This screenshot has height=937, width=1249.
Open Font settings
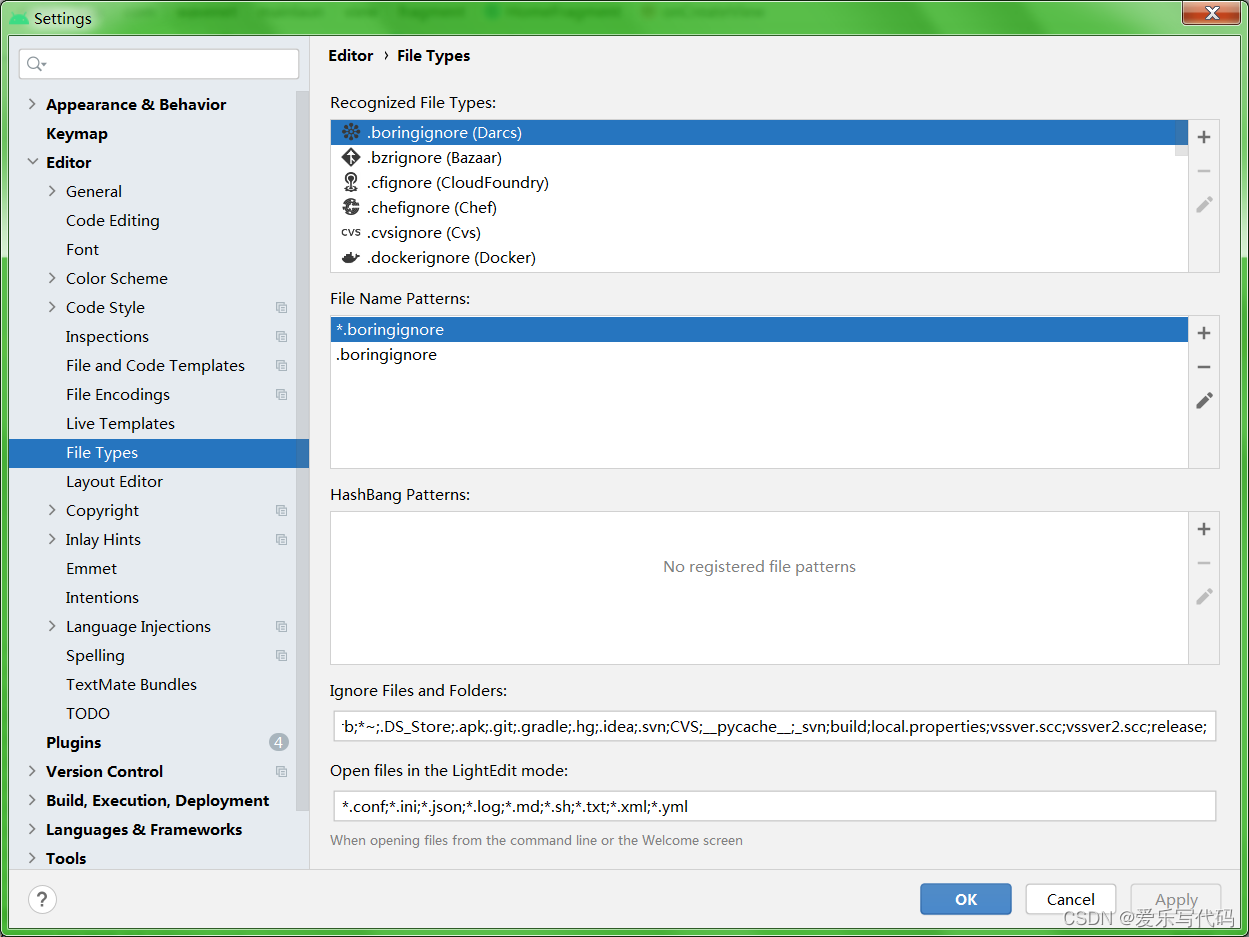(83, 249)
